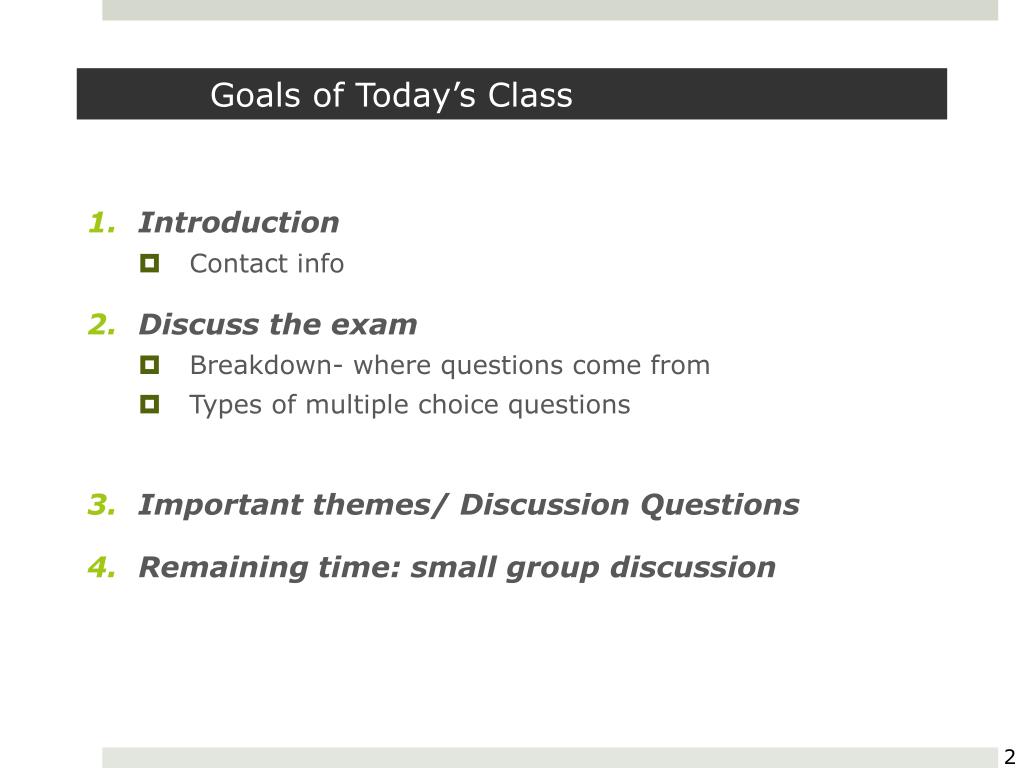
Task: Click 'Types of multiple choice questions' text
Action: click(x=410, y=405)
